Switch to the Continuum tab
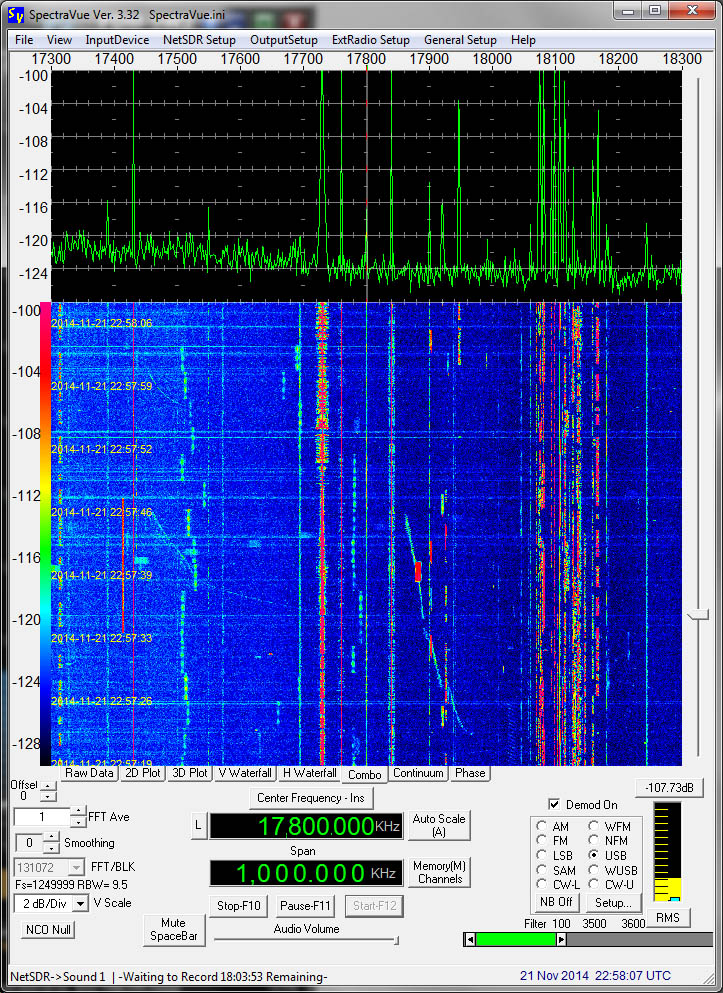 point(418,773)
